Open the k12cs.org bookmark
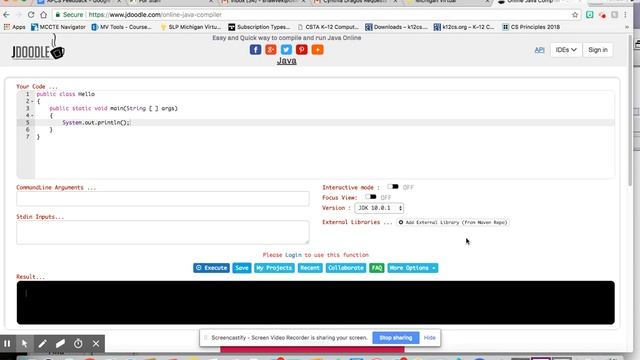640x360 pixels. pos(464,27)
